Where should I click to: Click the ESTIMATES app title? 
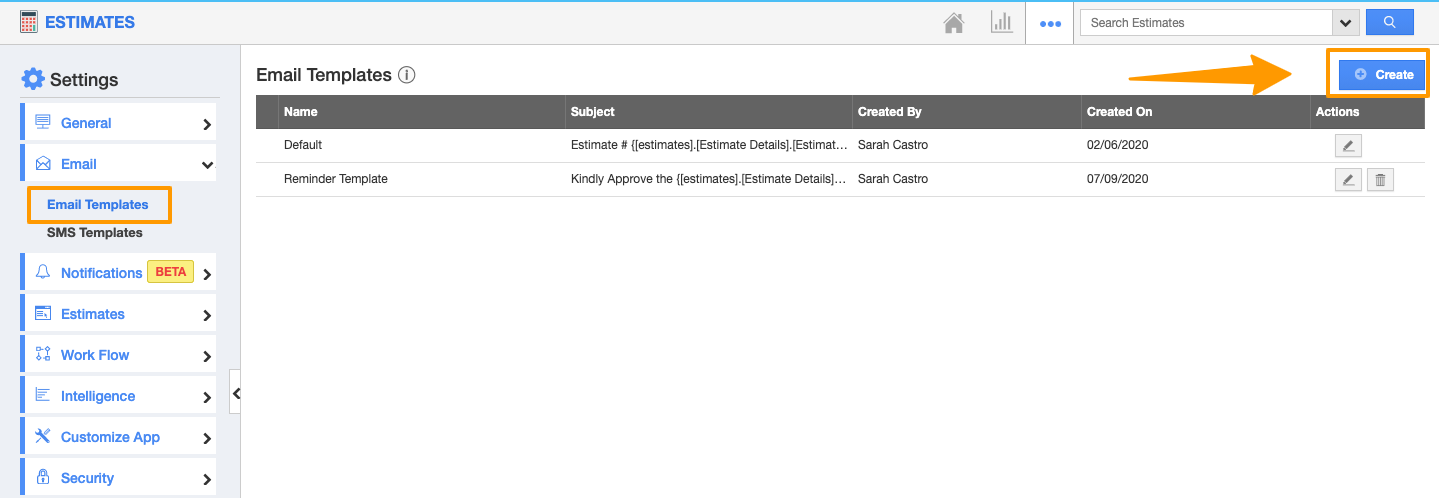point(90,22)
